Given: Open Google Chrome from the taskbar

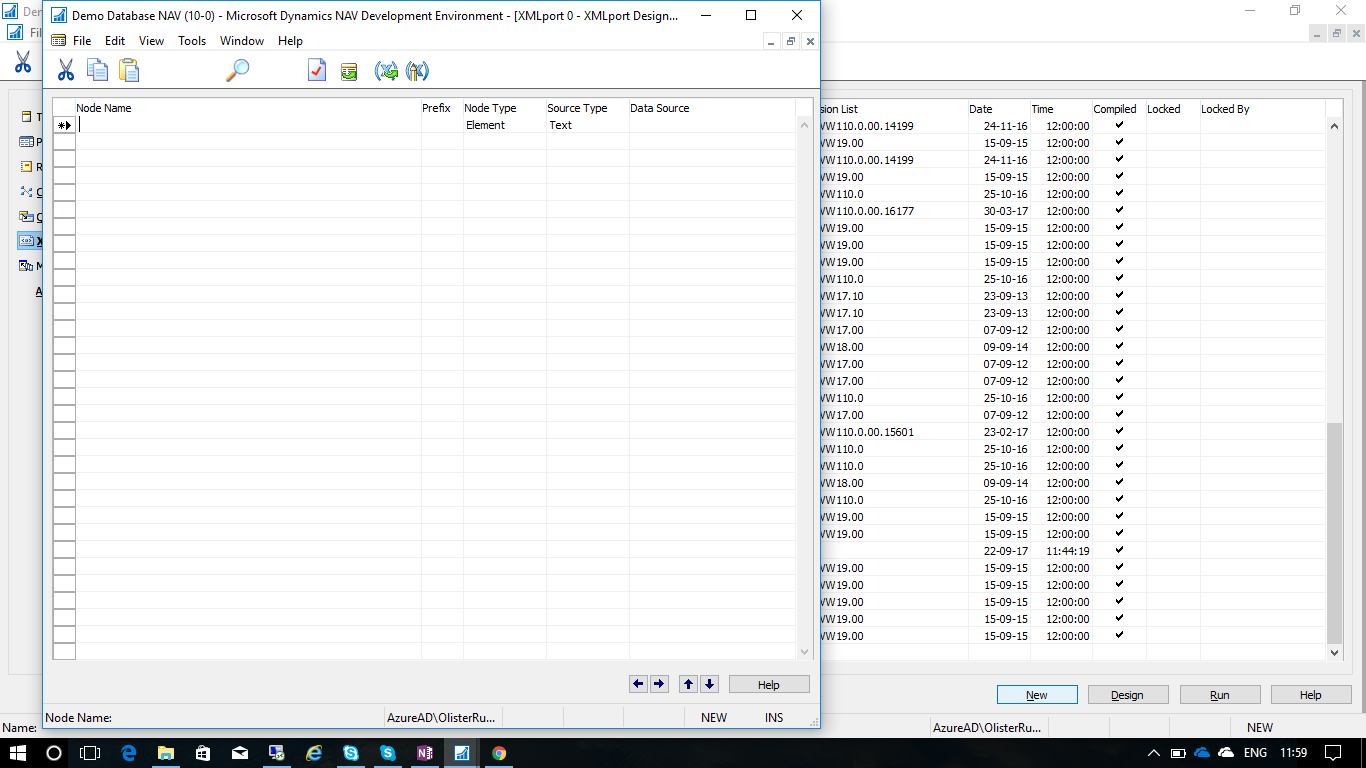Looking at the screenshot, I should click(x=499, y=753).
